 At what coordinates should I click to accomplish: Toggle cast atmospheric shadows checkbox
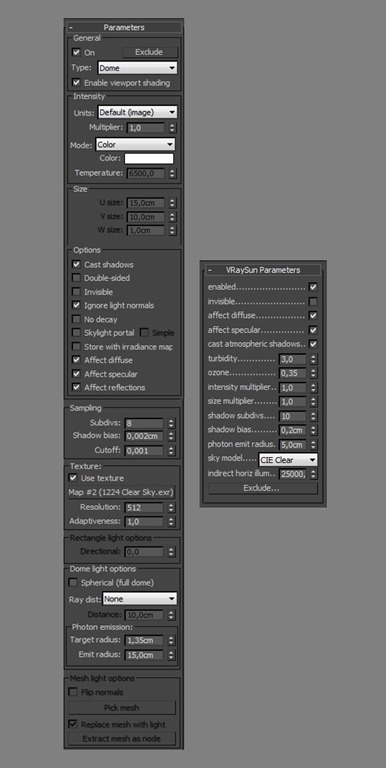coord(314,344)
